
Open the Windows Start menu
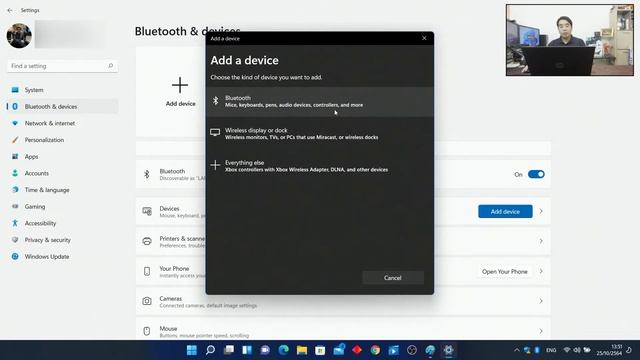pyautogui.click(x=191, y=350)
